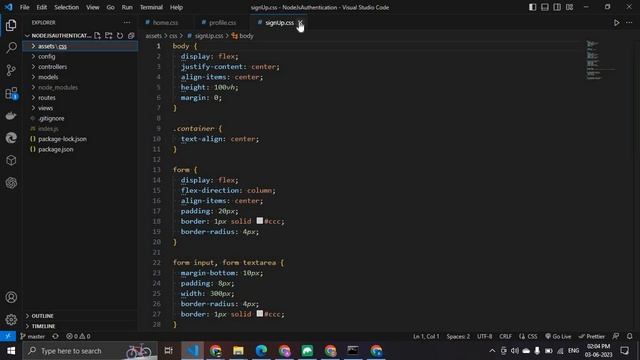Open the Extensions view
Image resolution: width=640 pixels, height=360 pixels.
pyautogui.click(x=11, y=93)
